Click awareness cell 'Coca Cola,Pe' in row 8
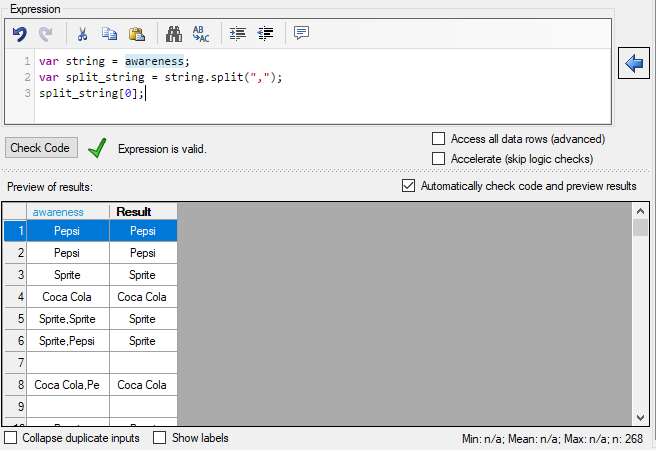The width and height of the screenshot is (656, 450). (x=68, y=385)
